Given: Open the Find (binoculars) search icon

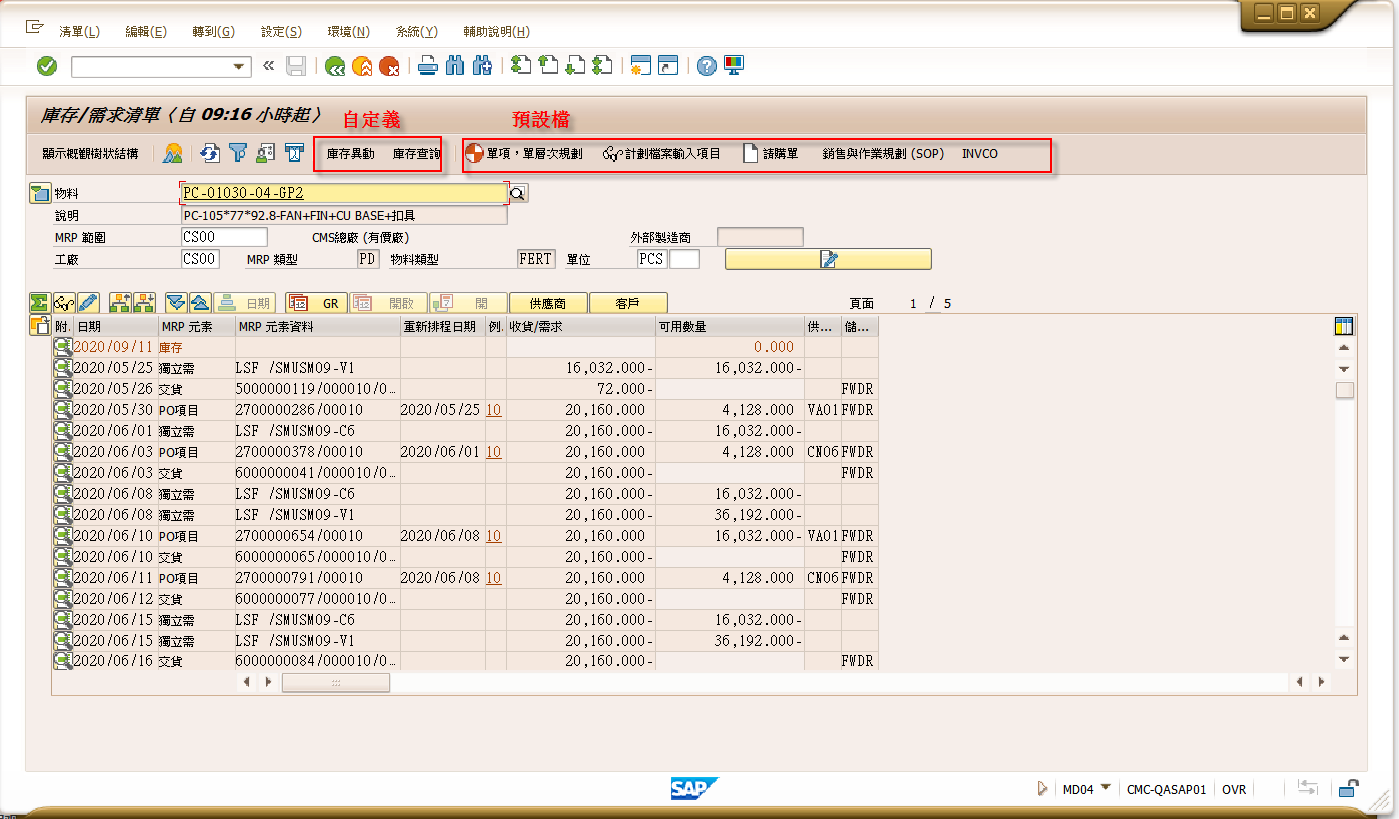Looking at the screenshot, I should coord(455,65).
